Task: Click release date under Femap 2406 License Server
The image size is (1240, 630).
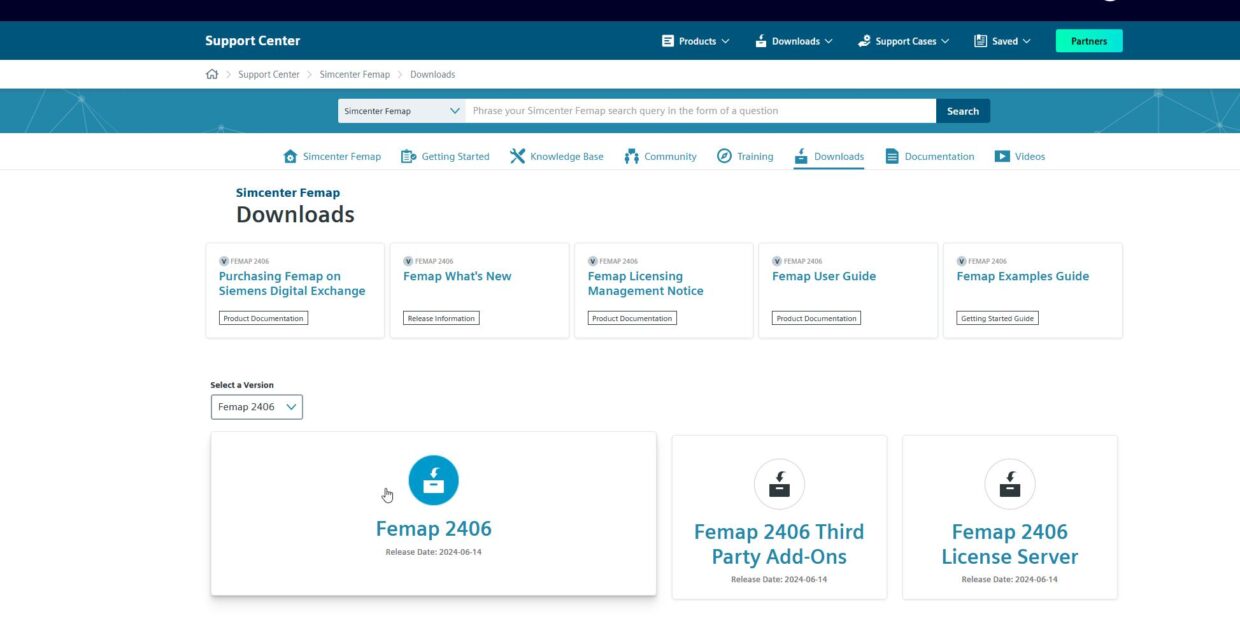Action: coord(1010,580)
